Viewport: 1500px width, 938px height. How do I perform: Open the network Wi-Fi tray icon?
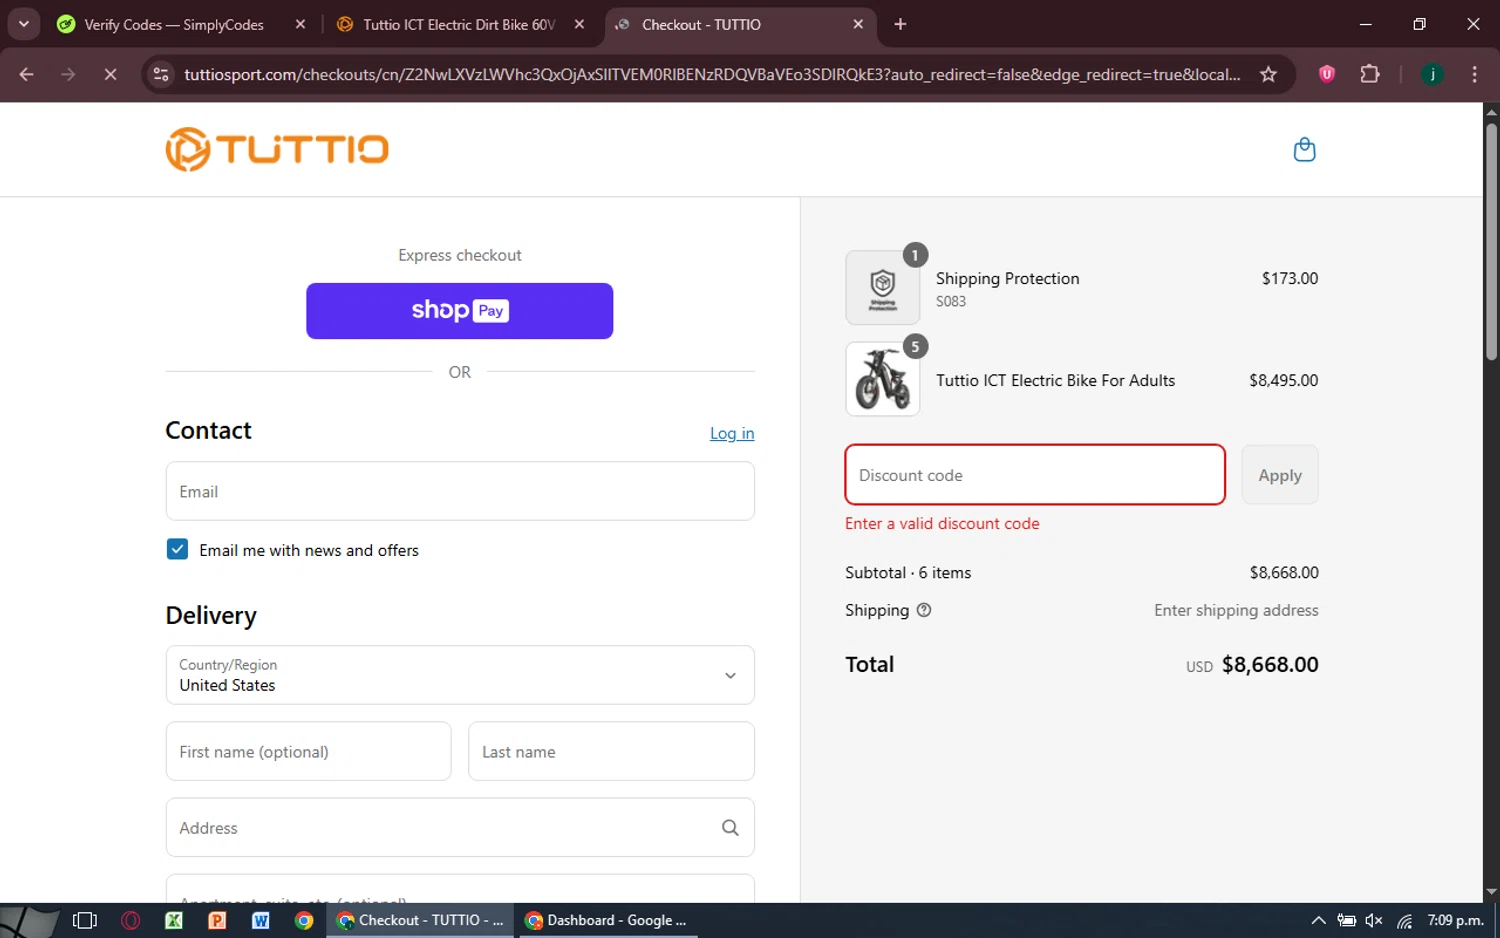(1404, 920)
